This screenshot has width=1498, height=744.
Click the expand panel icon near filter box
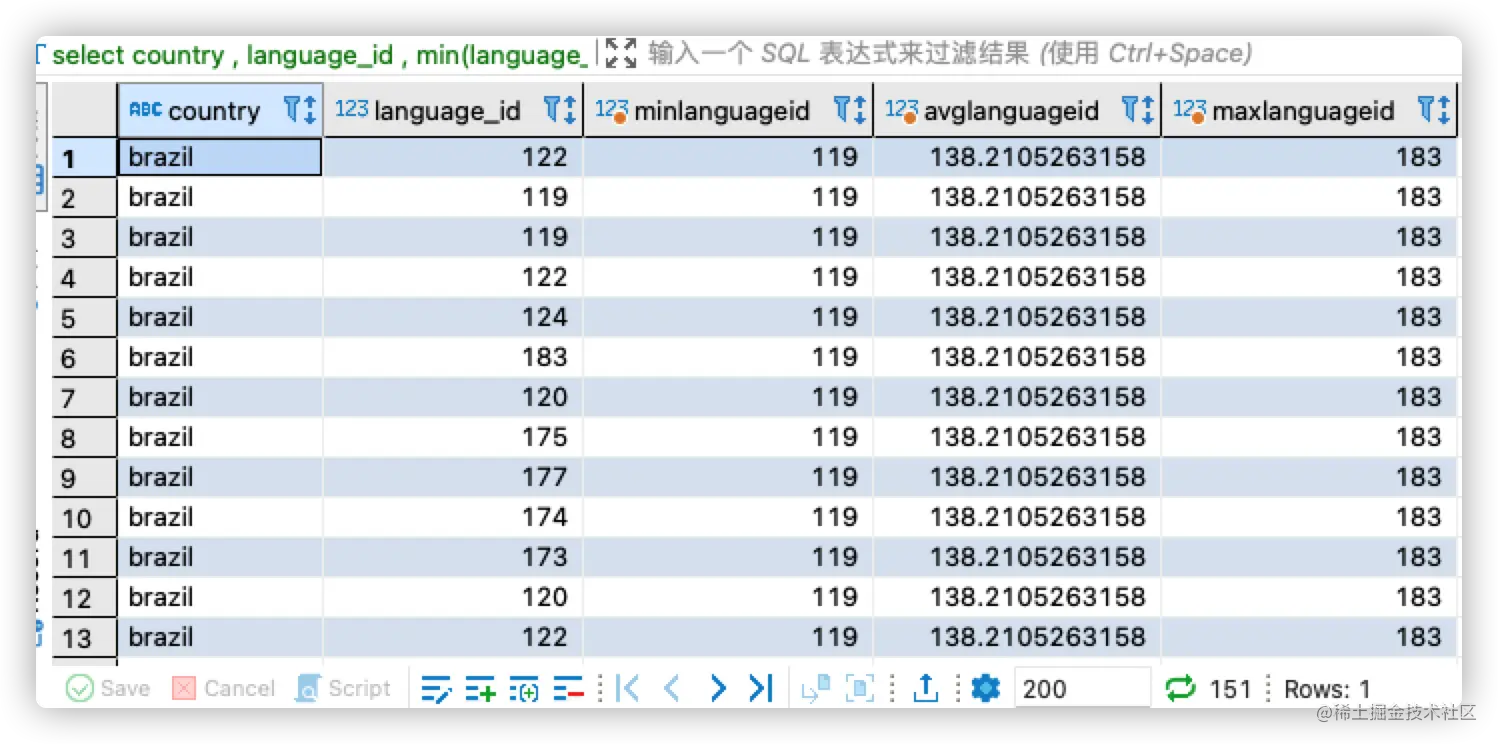tap(621, 53)
